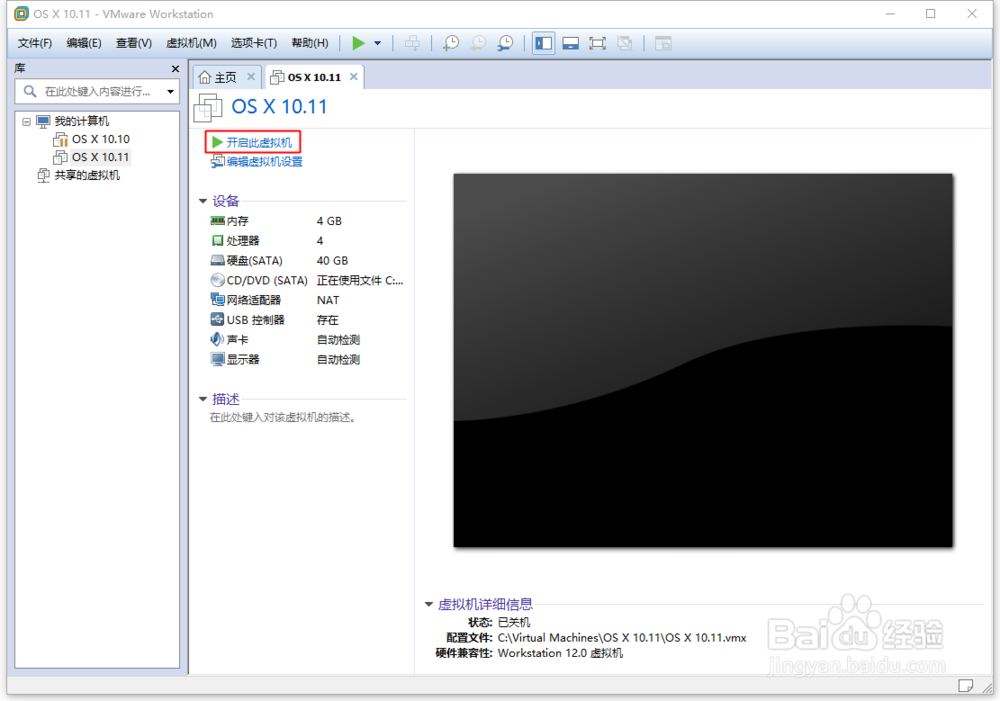Close the 主页 tab
Viewport: 1000px width, 701px height.
(x=251, y=77)
